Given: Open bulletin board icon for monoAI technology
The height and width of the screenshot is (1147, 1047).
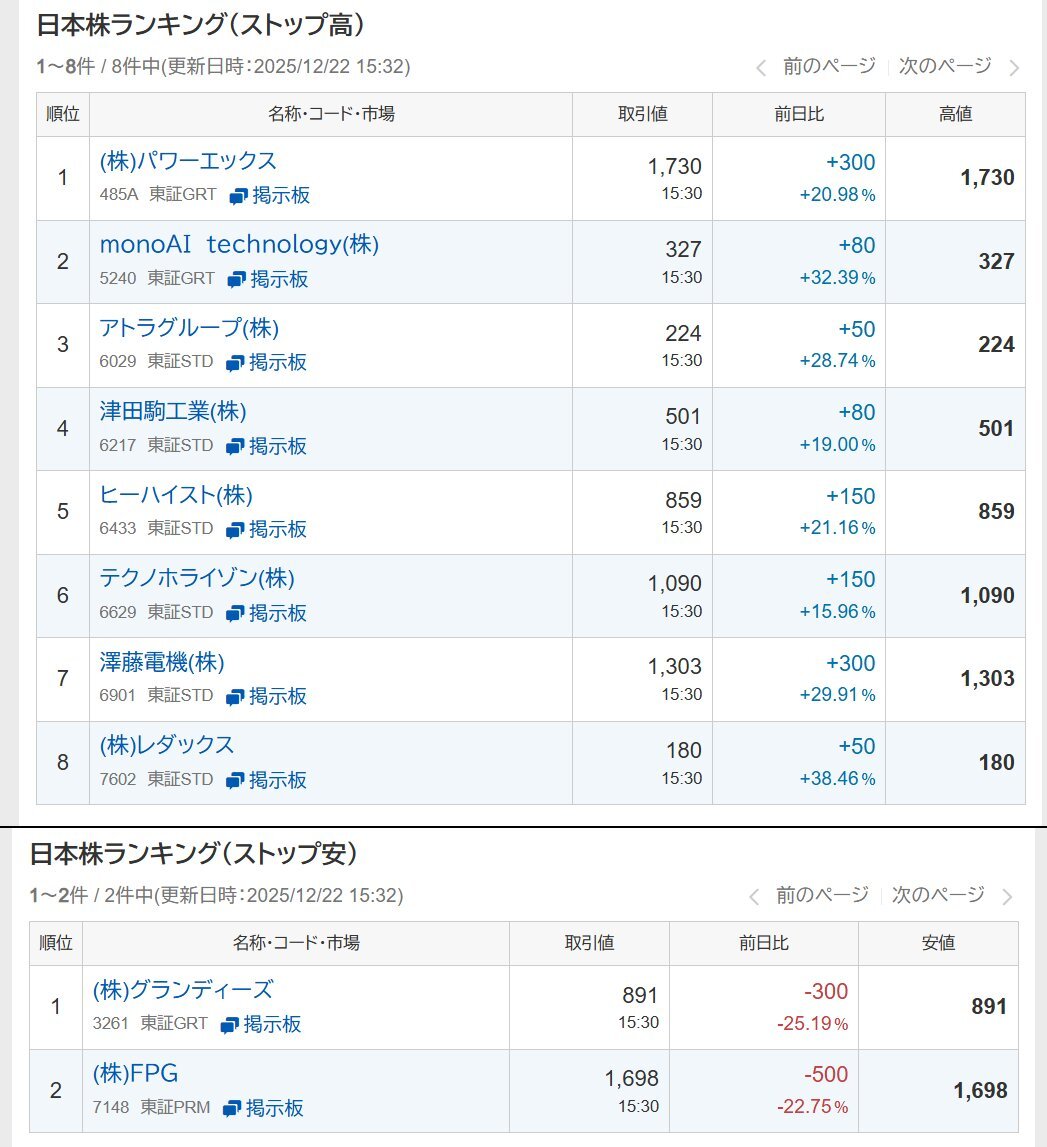Looking at the screenshot, I should point(236,279).
